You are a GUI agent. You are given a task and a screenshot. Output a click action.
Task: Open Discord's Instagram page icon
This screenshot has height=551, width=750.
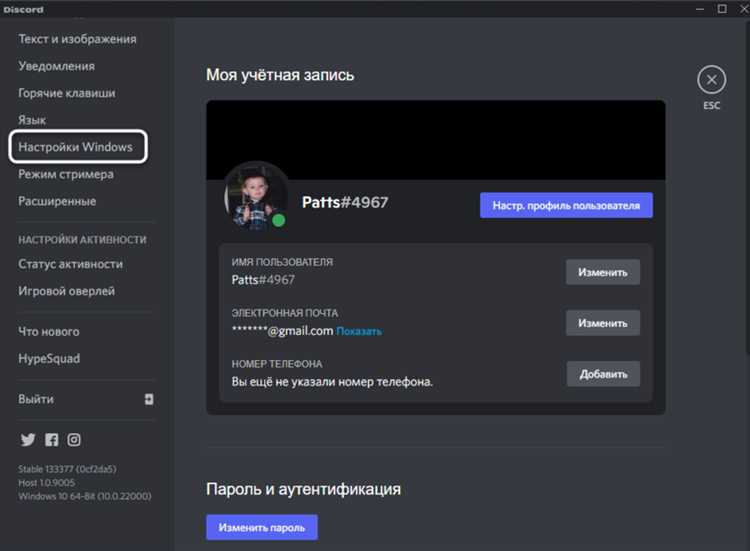point(74,440)
